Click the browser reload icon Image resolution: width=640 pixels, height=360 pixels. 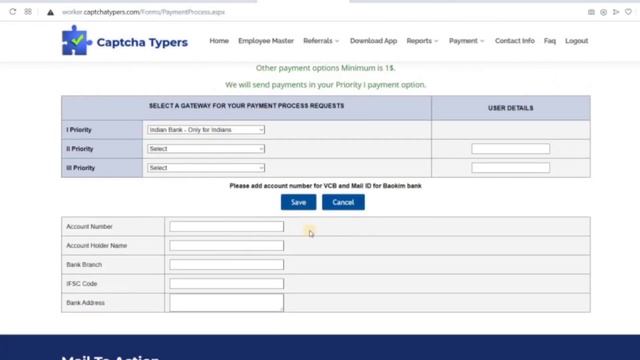pos(13,12)
